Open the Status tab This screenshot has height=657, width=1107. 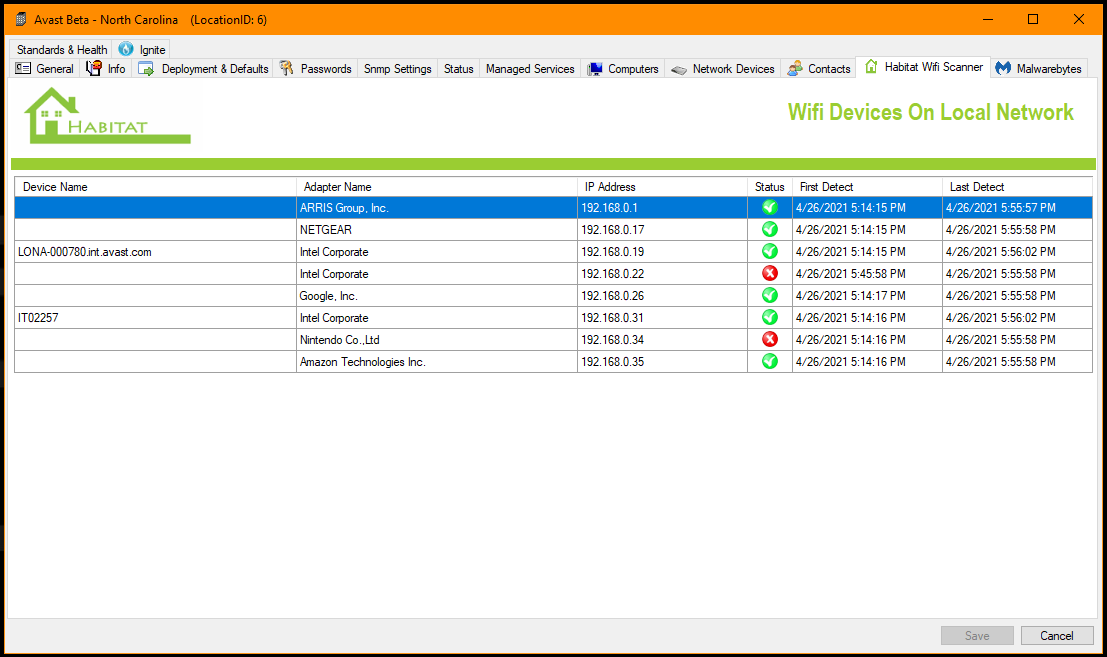coord(458,68)
